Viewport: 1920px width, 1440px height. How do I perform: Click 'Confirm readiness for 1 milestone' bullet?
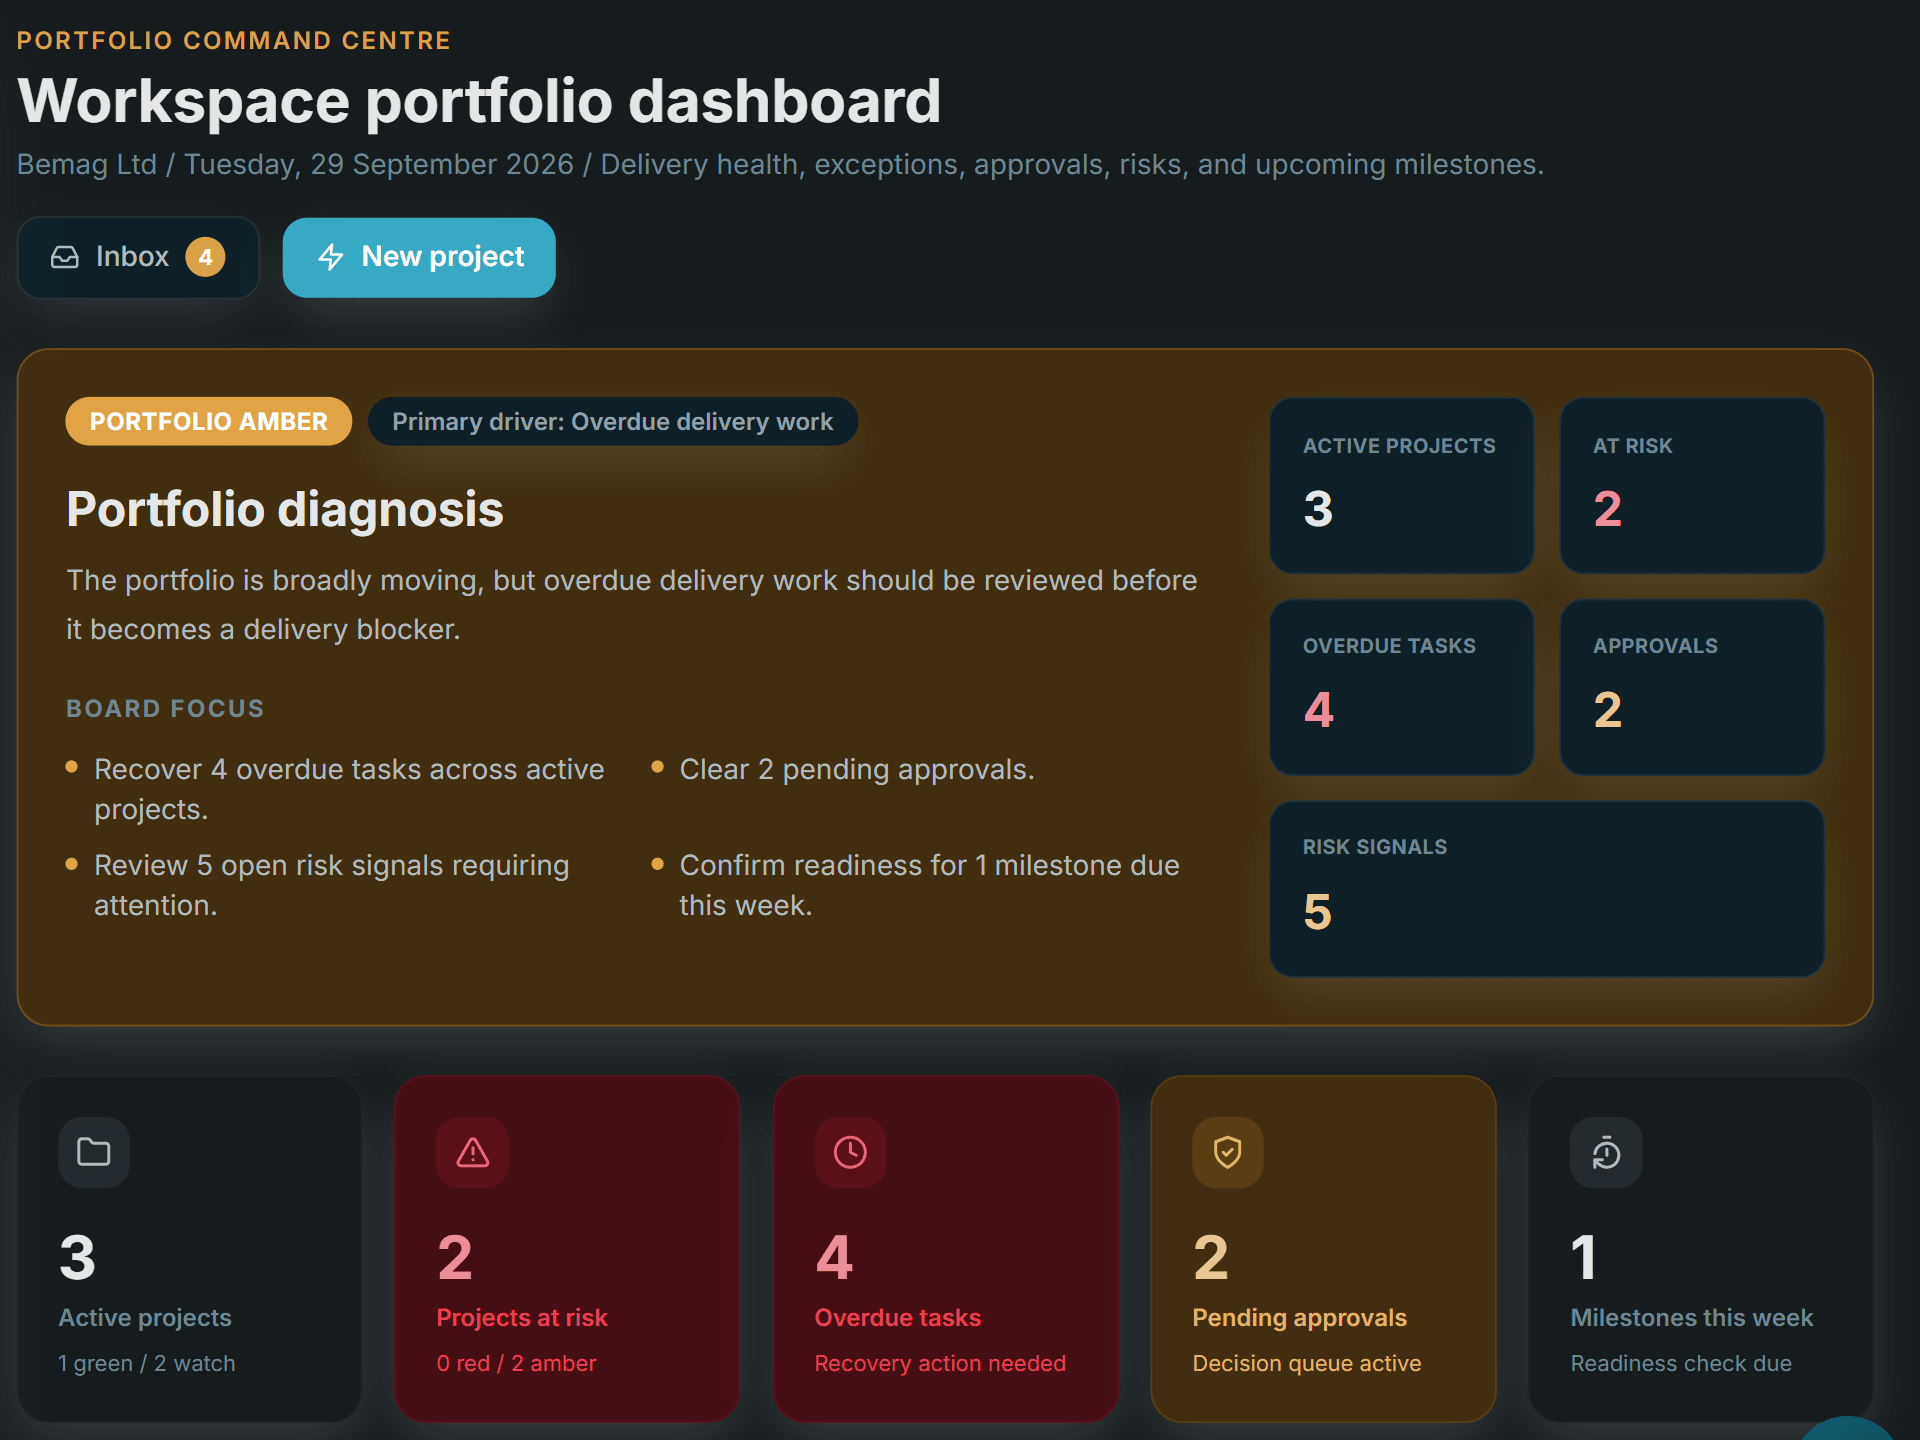[x=929, y=885]
